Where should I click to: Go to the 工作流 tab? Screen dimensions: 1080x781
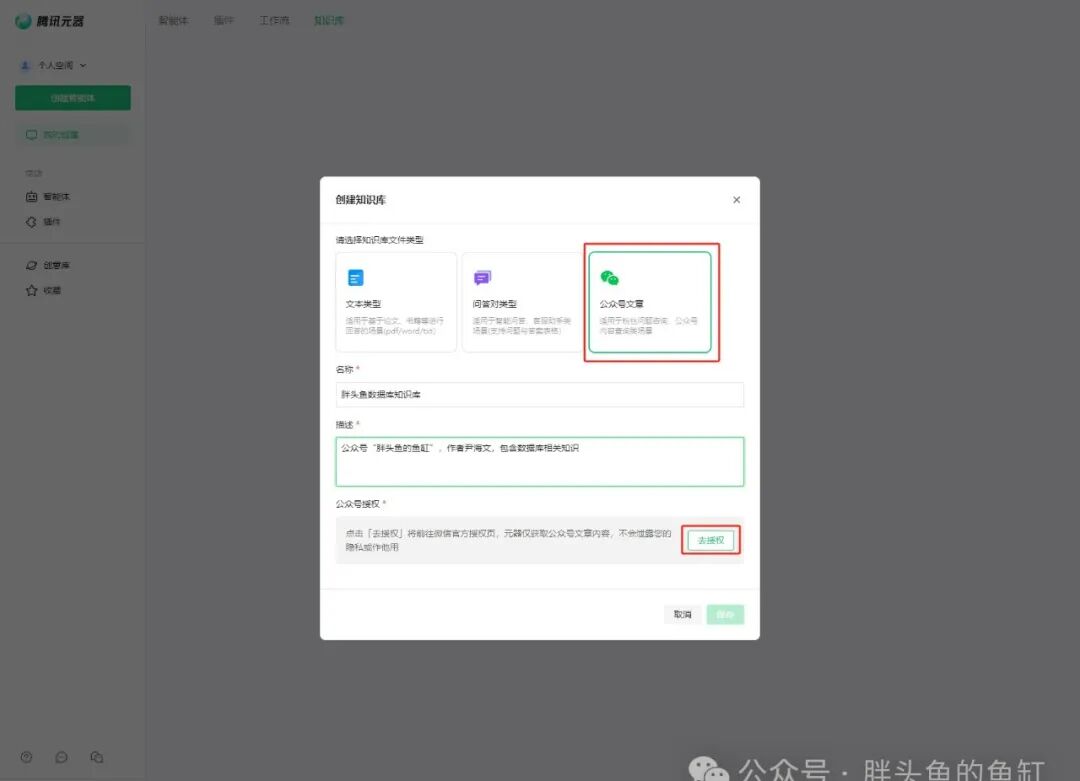pyautogui.click(x=274, y=21)
